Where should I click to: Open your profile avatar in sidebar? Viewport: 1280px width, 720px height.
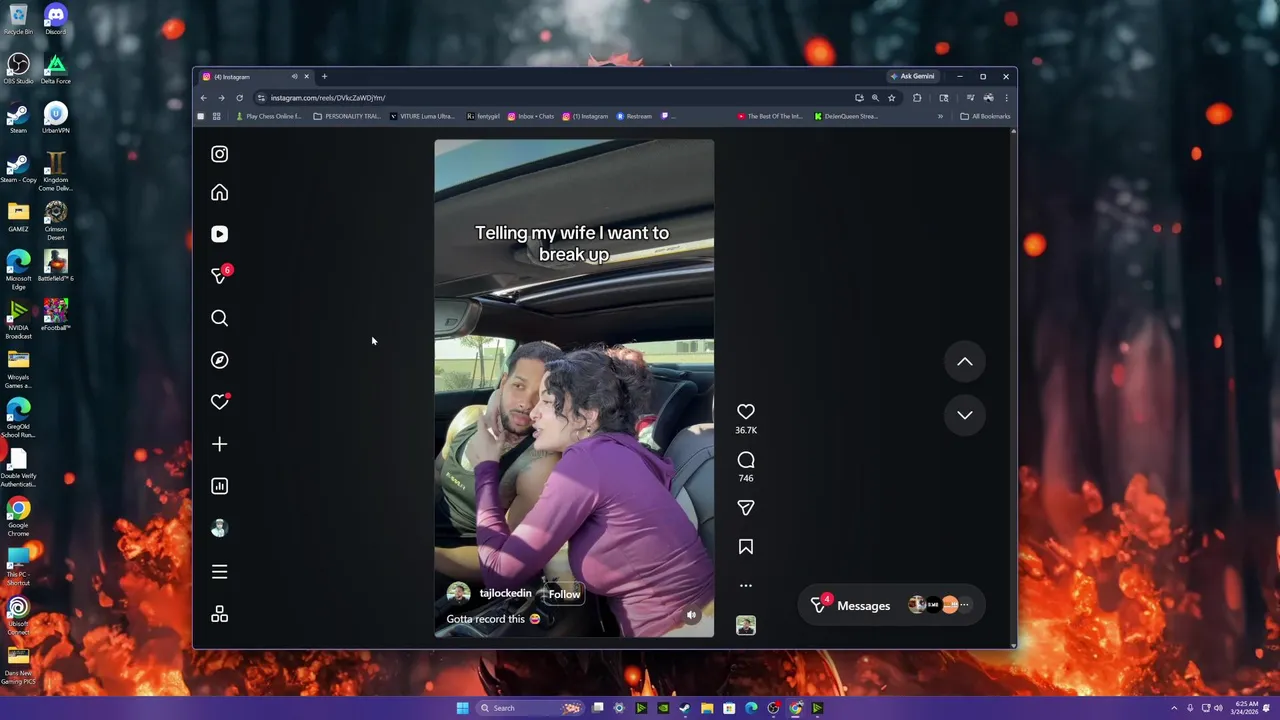[220, 529]
